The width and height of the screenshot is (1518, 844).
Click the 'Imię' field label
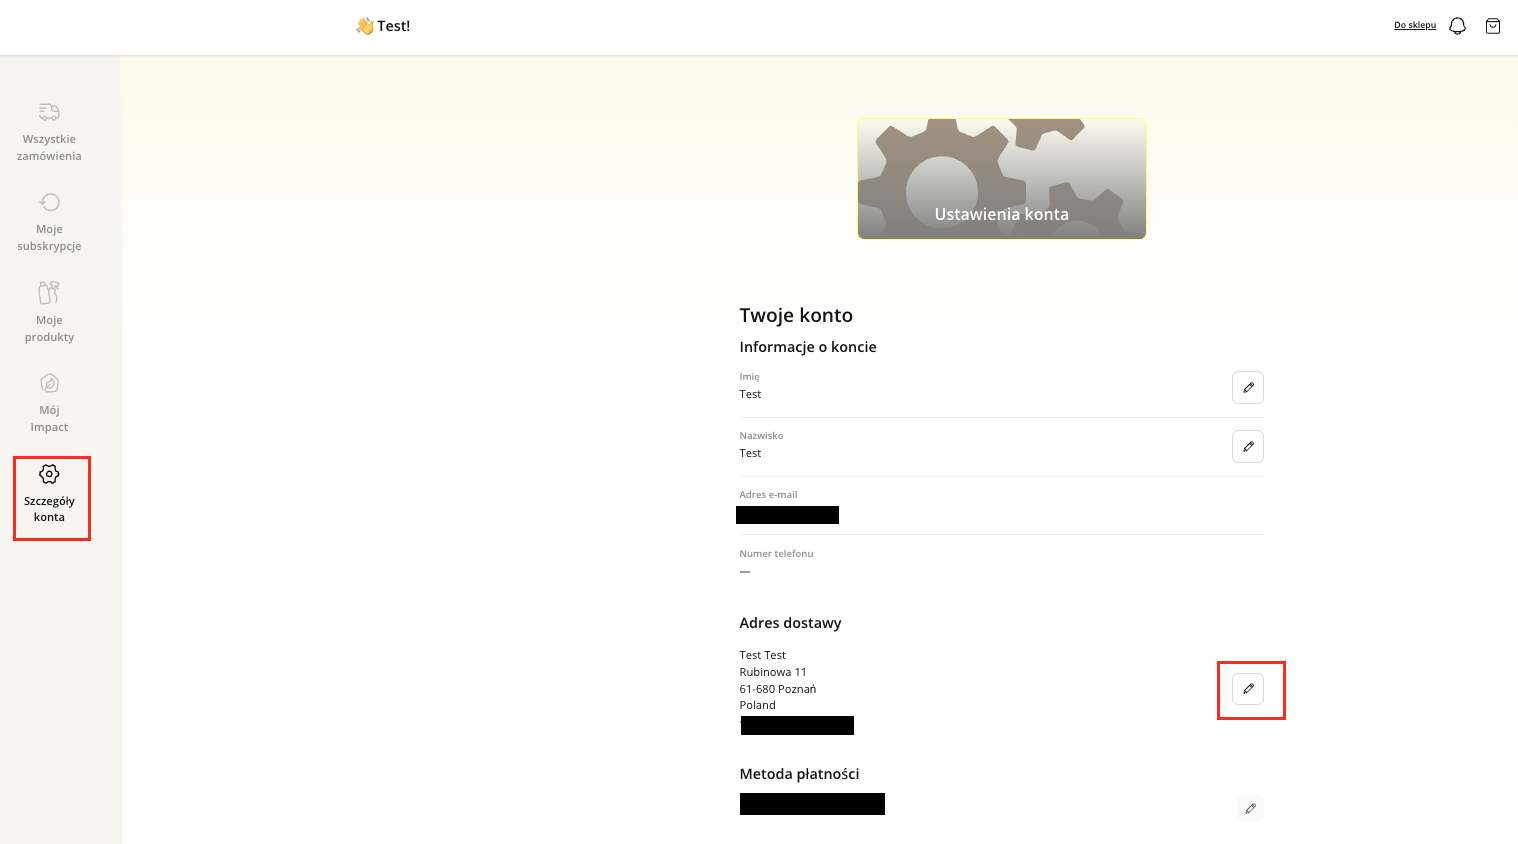click(x=750, y=377)
